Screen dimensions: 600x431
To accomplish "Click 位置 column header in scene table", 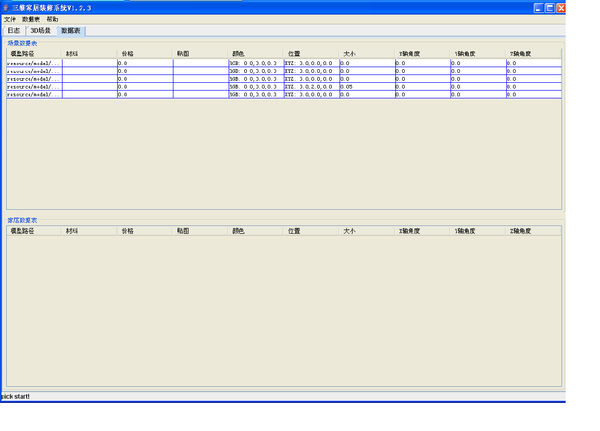I will [x=294, y=53].
